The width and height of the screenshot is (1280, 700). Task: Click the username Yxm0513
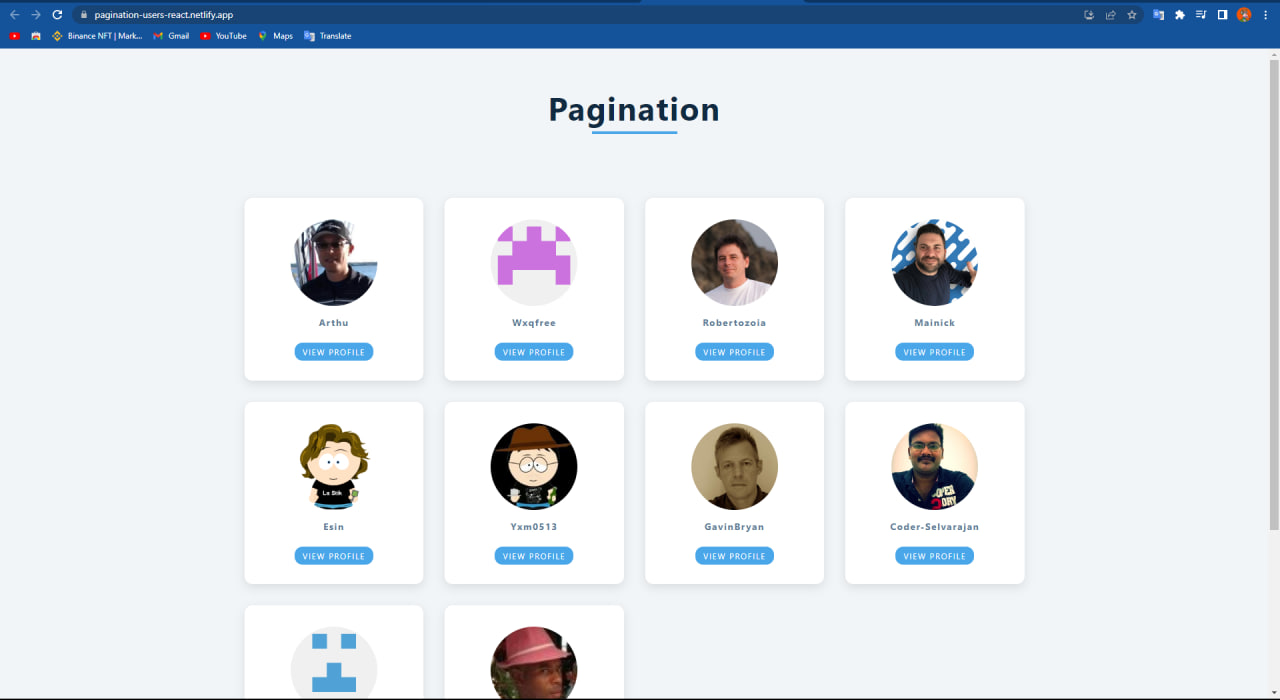click(534, 527)
